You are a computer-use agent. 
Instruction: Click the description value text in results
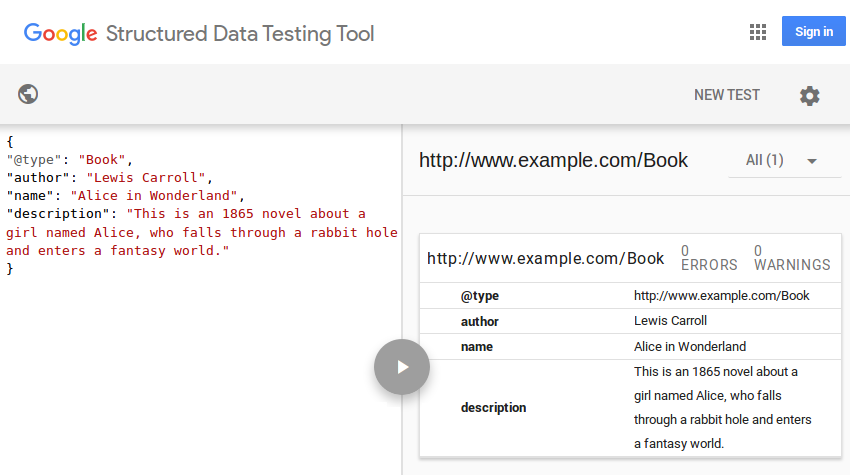point(723,408)
